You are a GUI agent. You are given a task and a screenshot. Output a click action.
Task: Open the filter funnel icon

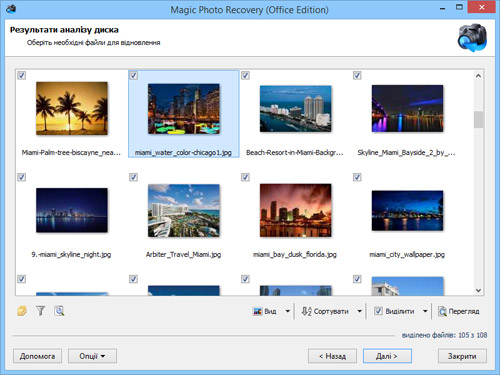[x=41, y=311]
